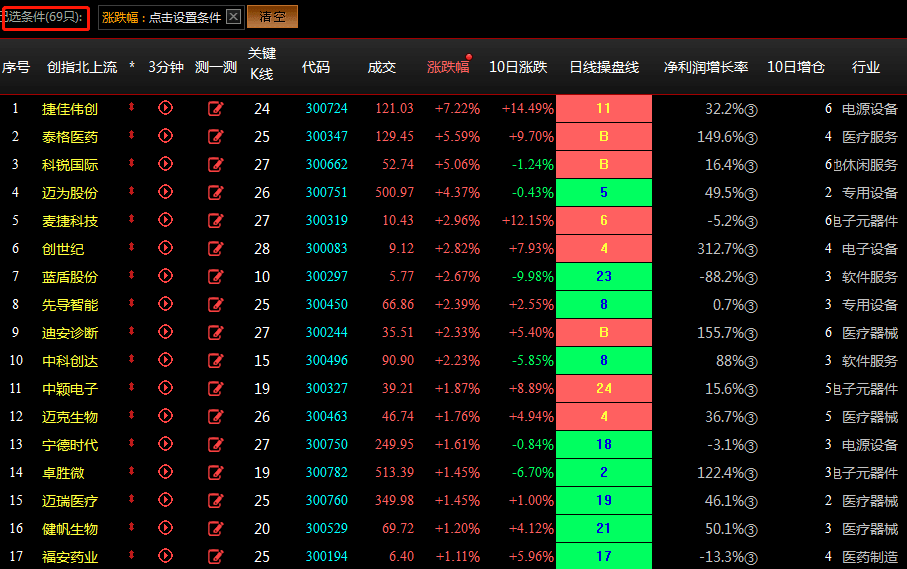Click the 行业 column header
907x569 pixels.
pyautogui.click(x=866, y=67)
